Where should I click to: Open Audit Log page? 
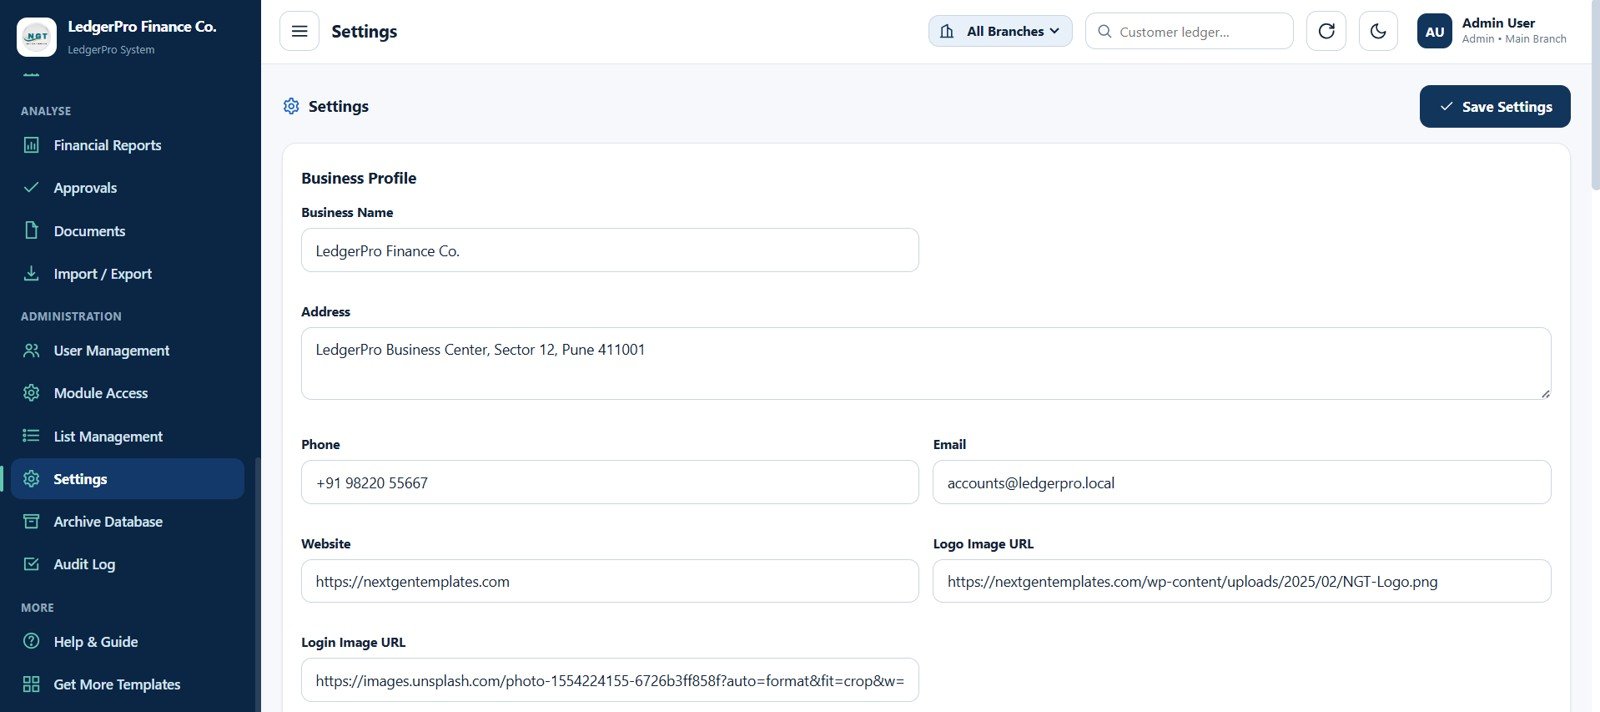tap(128, 564)
